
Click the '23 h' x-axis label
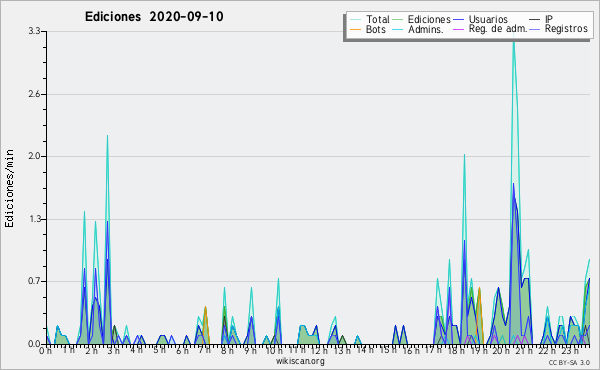(569, 351)
